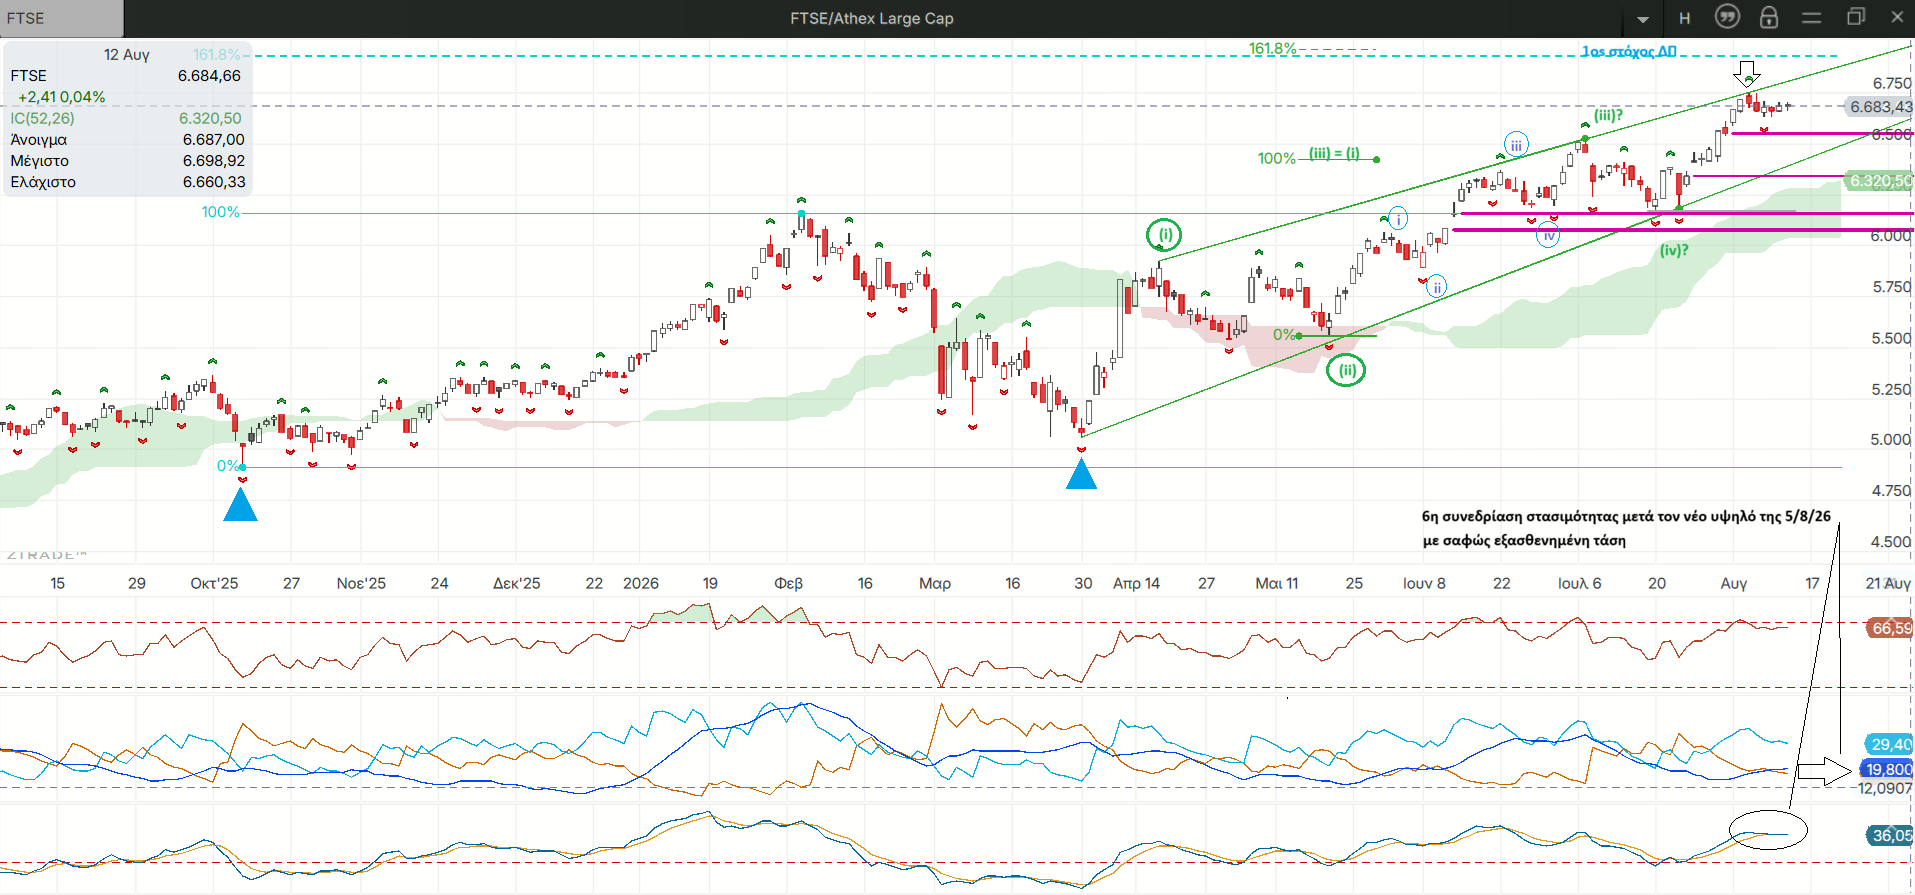Click the light blue 29,40 indicator tag
This screenshot has height=895, width=1915.
pos(1890,744)
